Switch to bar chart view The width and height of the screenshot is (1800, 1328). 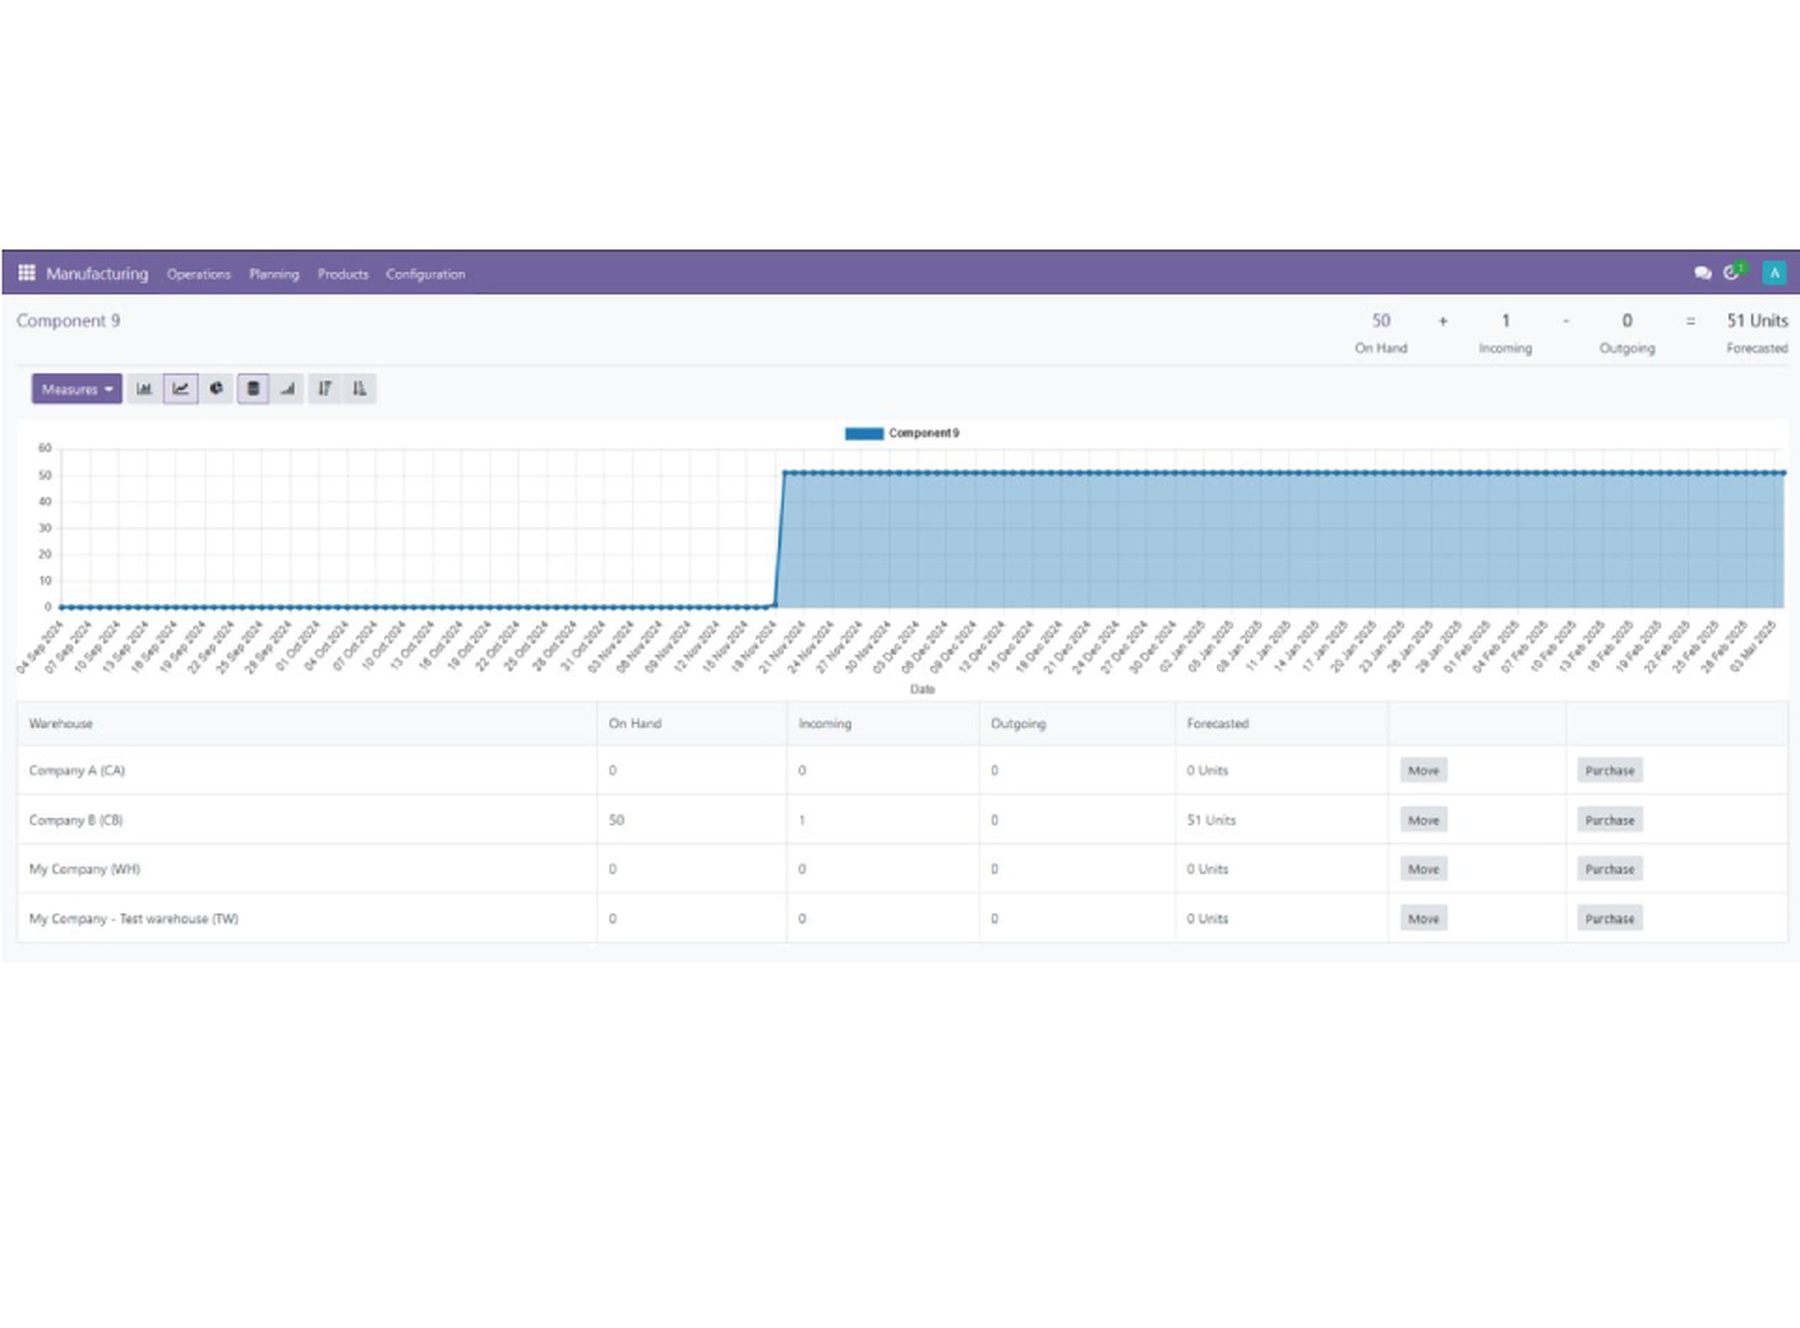tap(144, 389)
